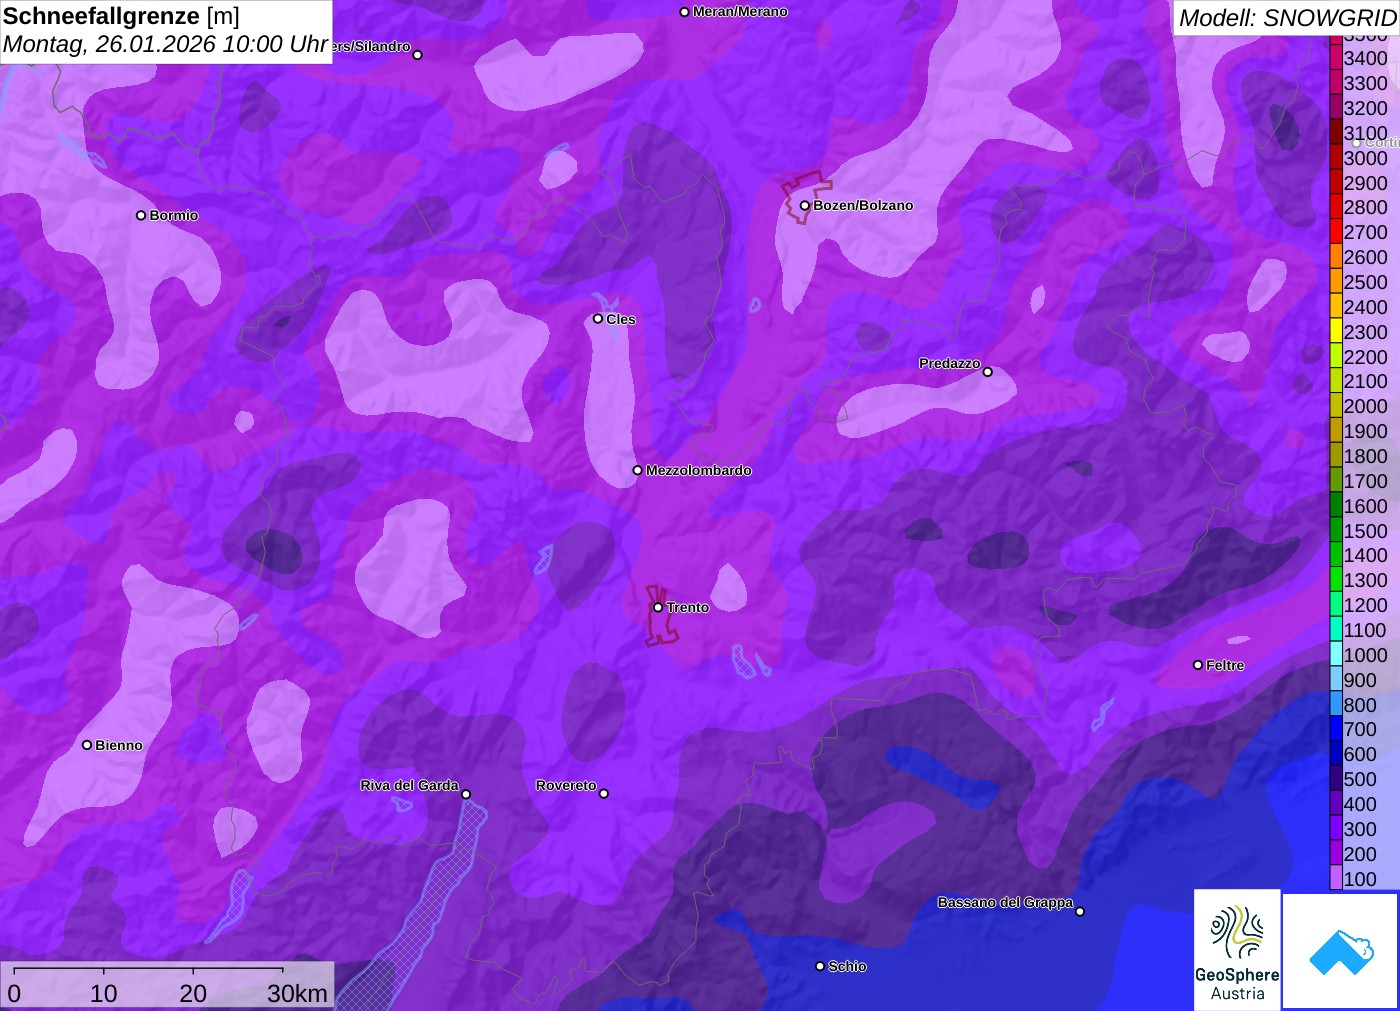Click the Mezzolombardo place label
The height and width of the screenshot is (1011, 1400).
click(x=698, y=470)
